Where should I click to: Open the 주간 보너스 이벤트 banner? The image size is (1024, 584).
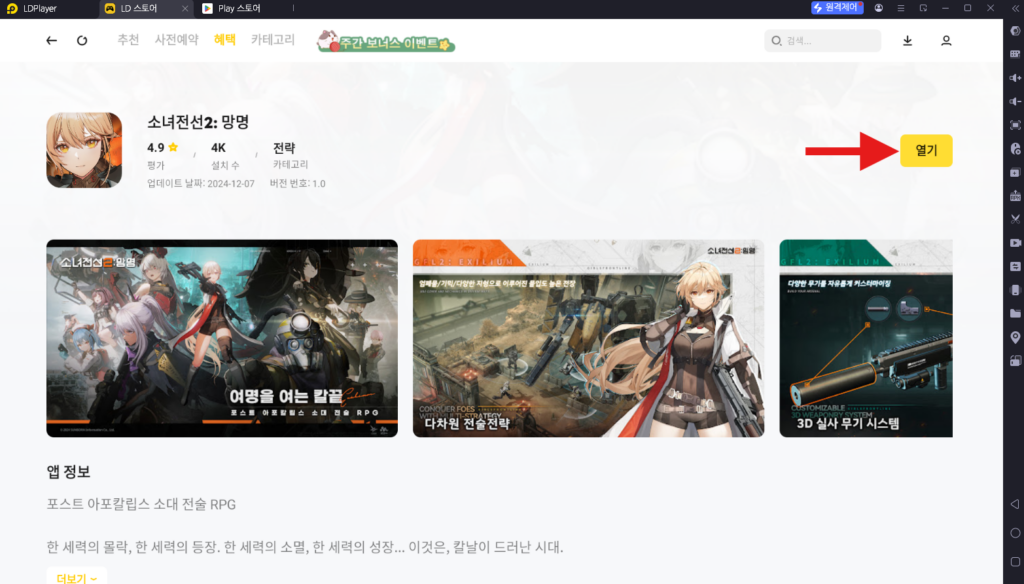click(x=385, y=41)
